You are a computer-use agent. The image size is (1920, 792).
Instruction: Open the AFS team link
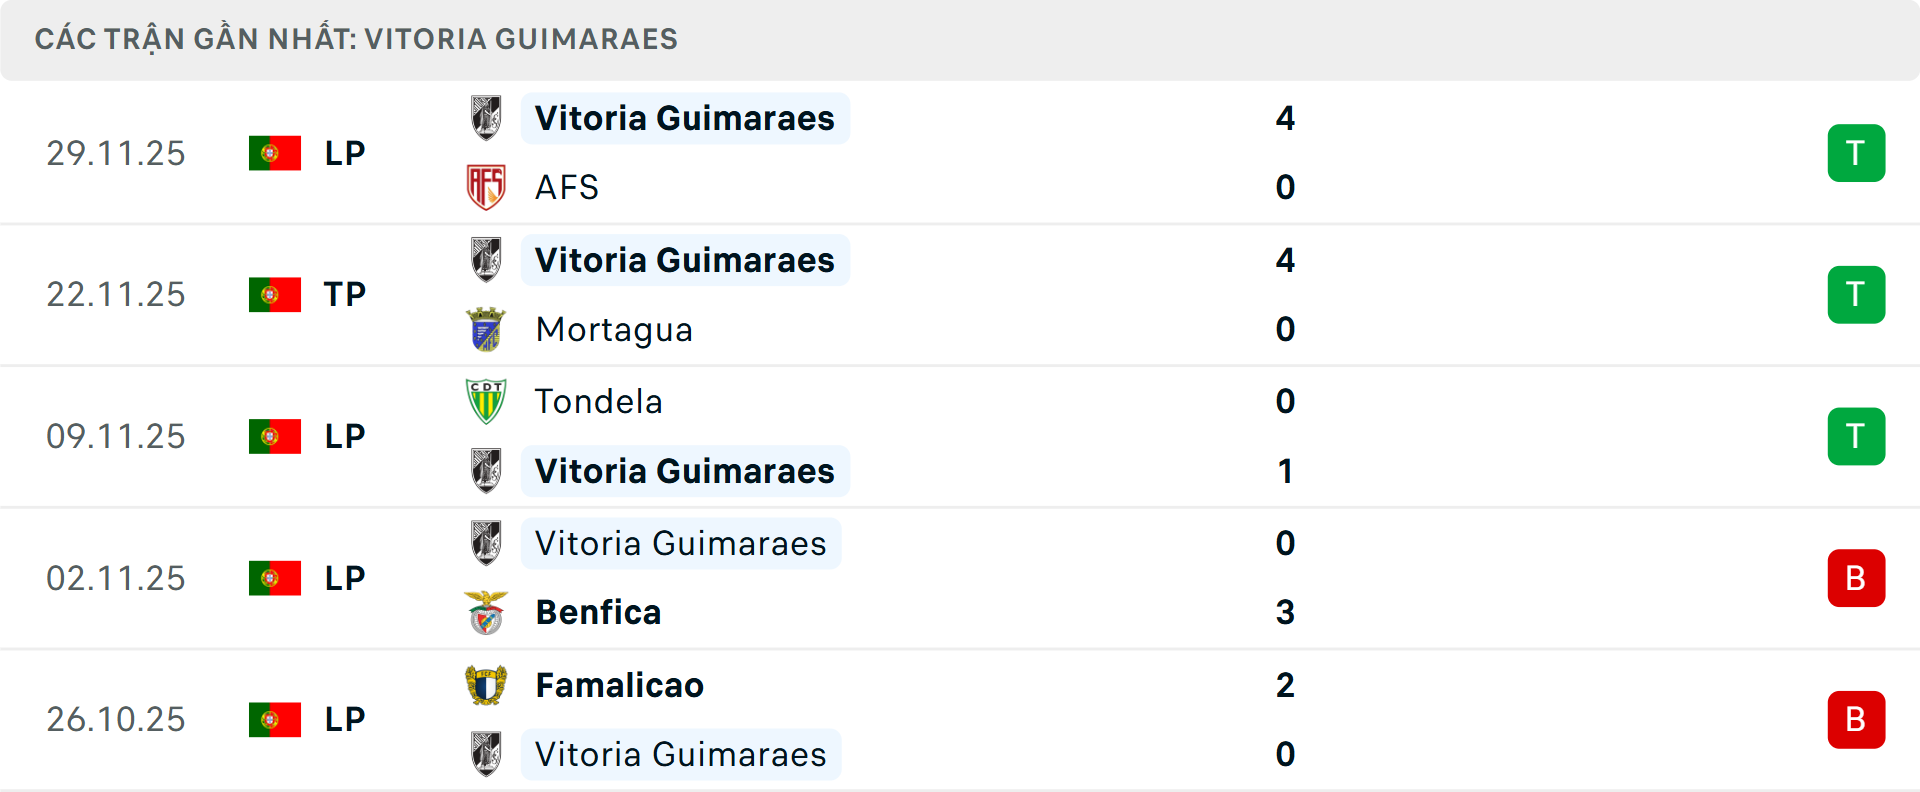coord(566,187)
